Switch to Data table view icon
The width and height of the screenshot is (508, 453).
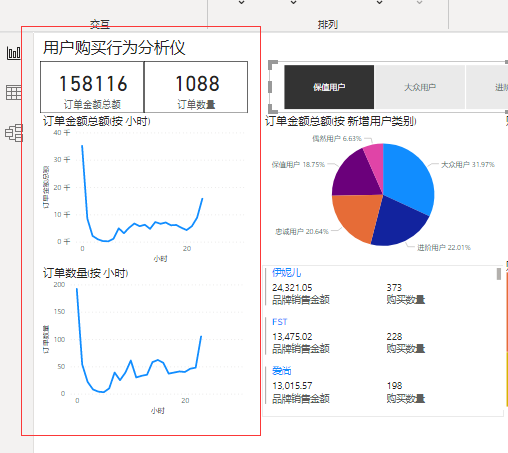[x=14, y=92]
